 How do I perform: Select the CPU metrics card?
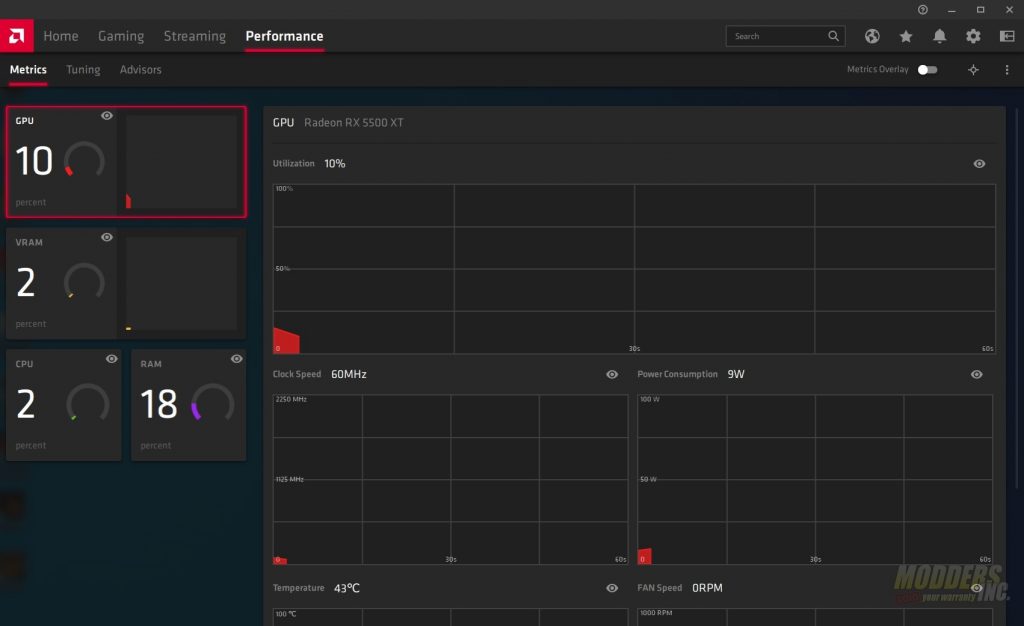63,405
